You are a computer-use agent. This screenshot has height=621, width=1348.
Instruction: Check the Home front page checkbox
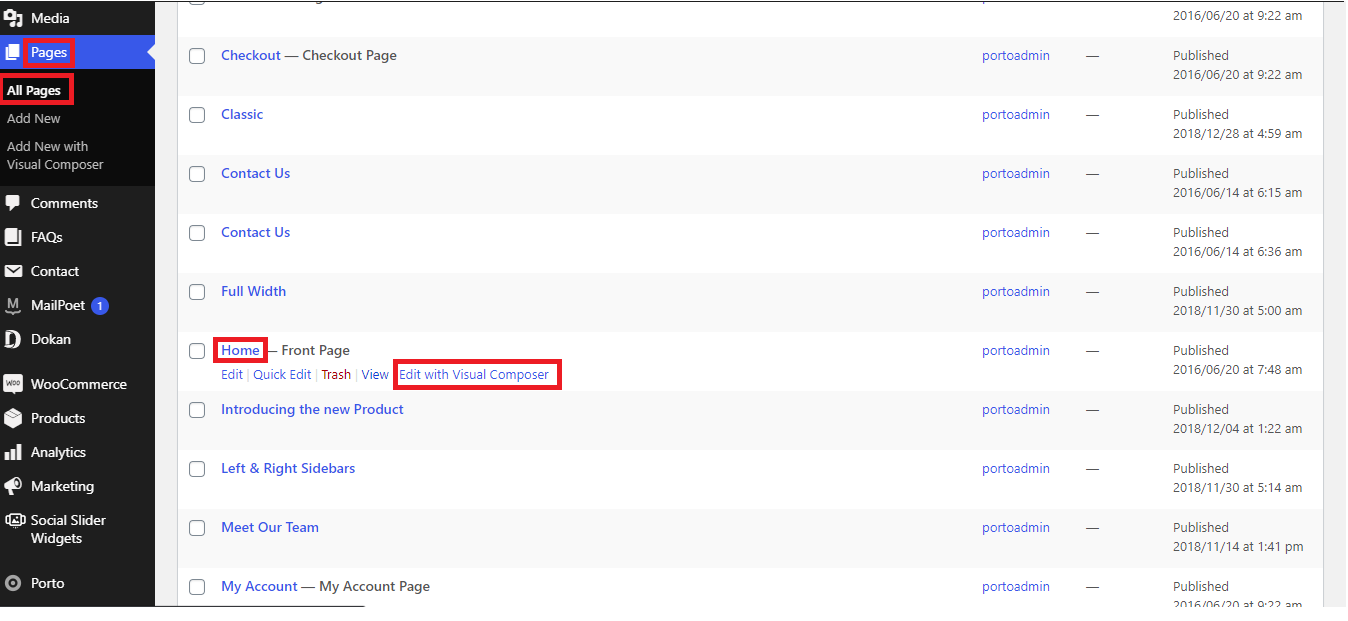[x=197, y=351]
